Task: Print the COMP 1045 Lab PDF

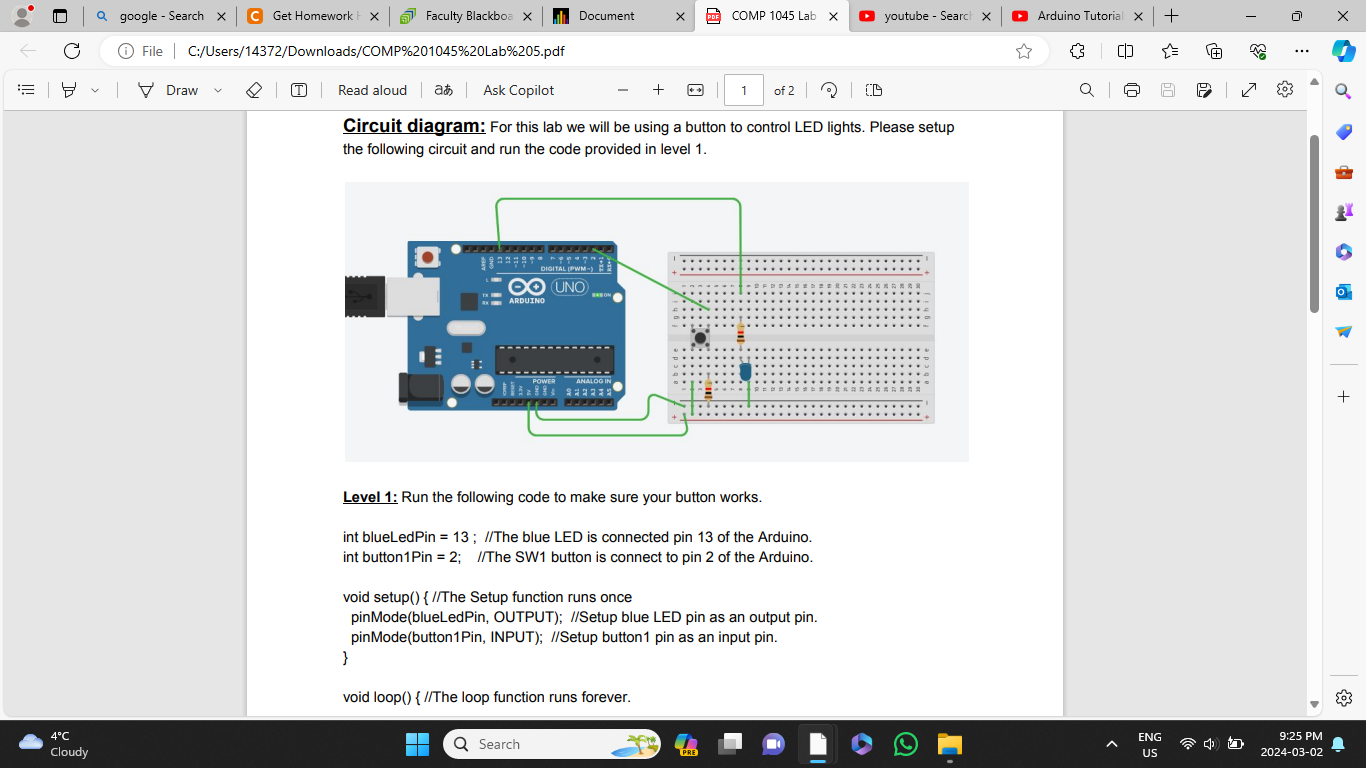Action: point(1131,89)
